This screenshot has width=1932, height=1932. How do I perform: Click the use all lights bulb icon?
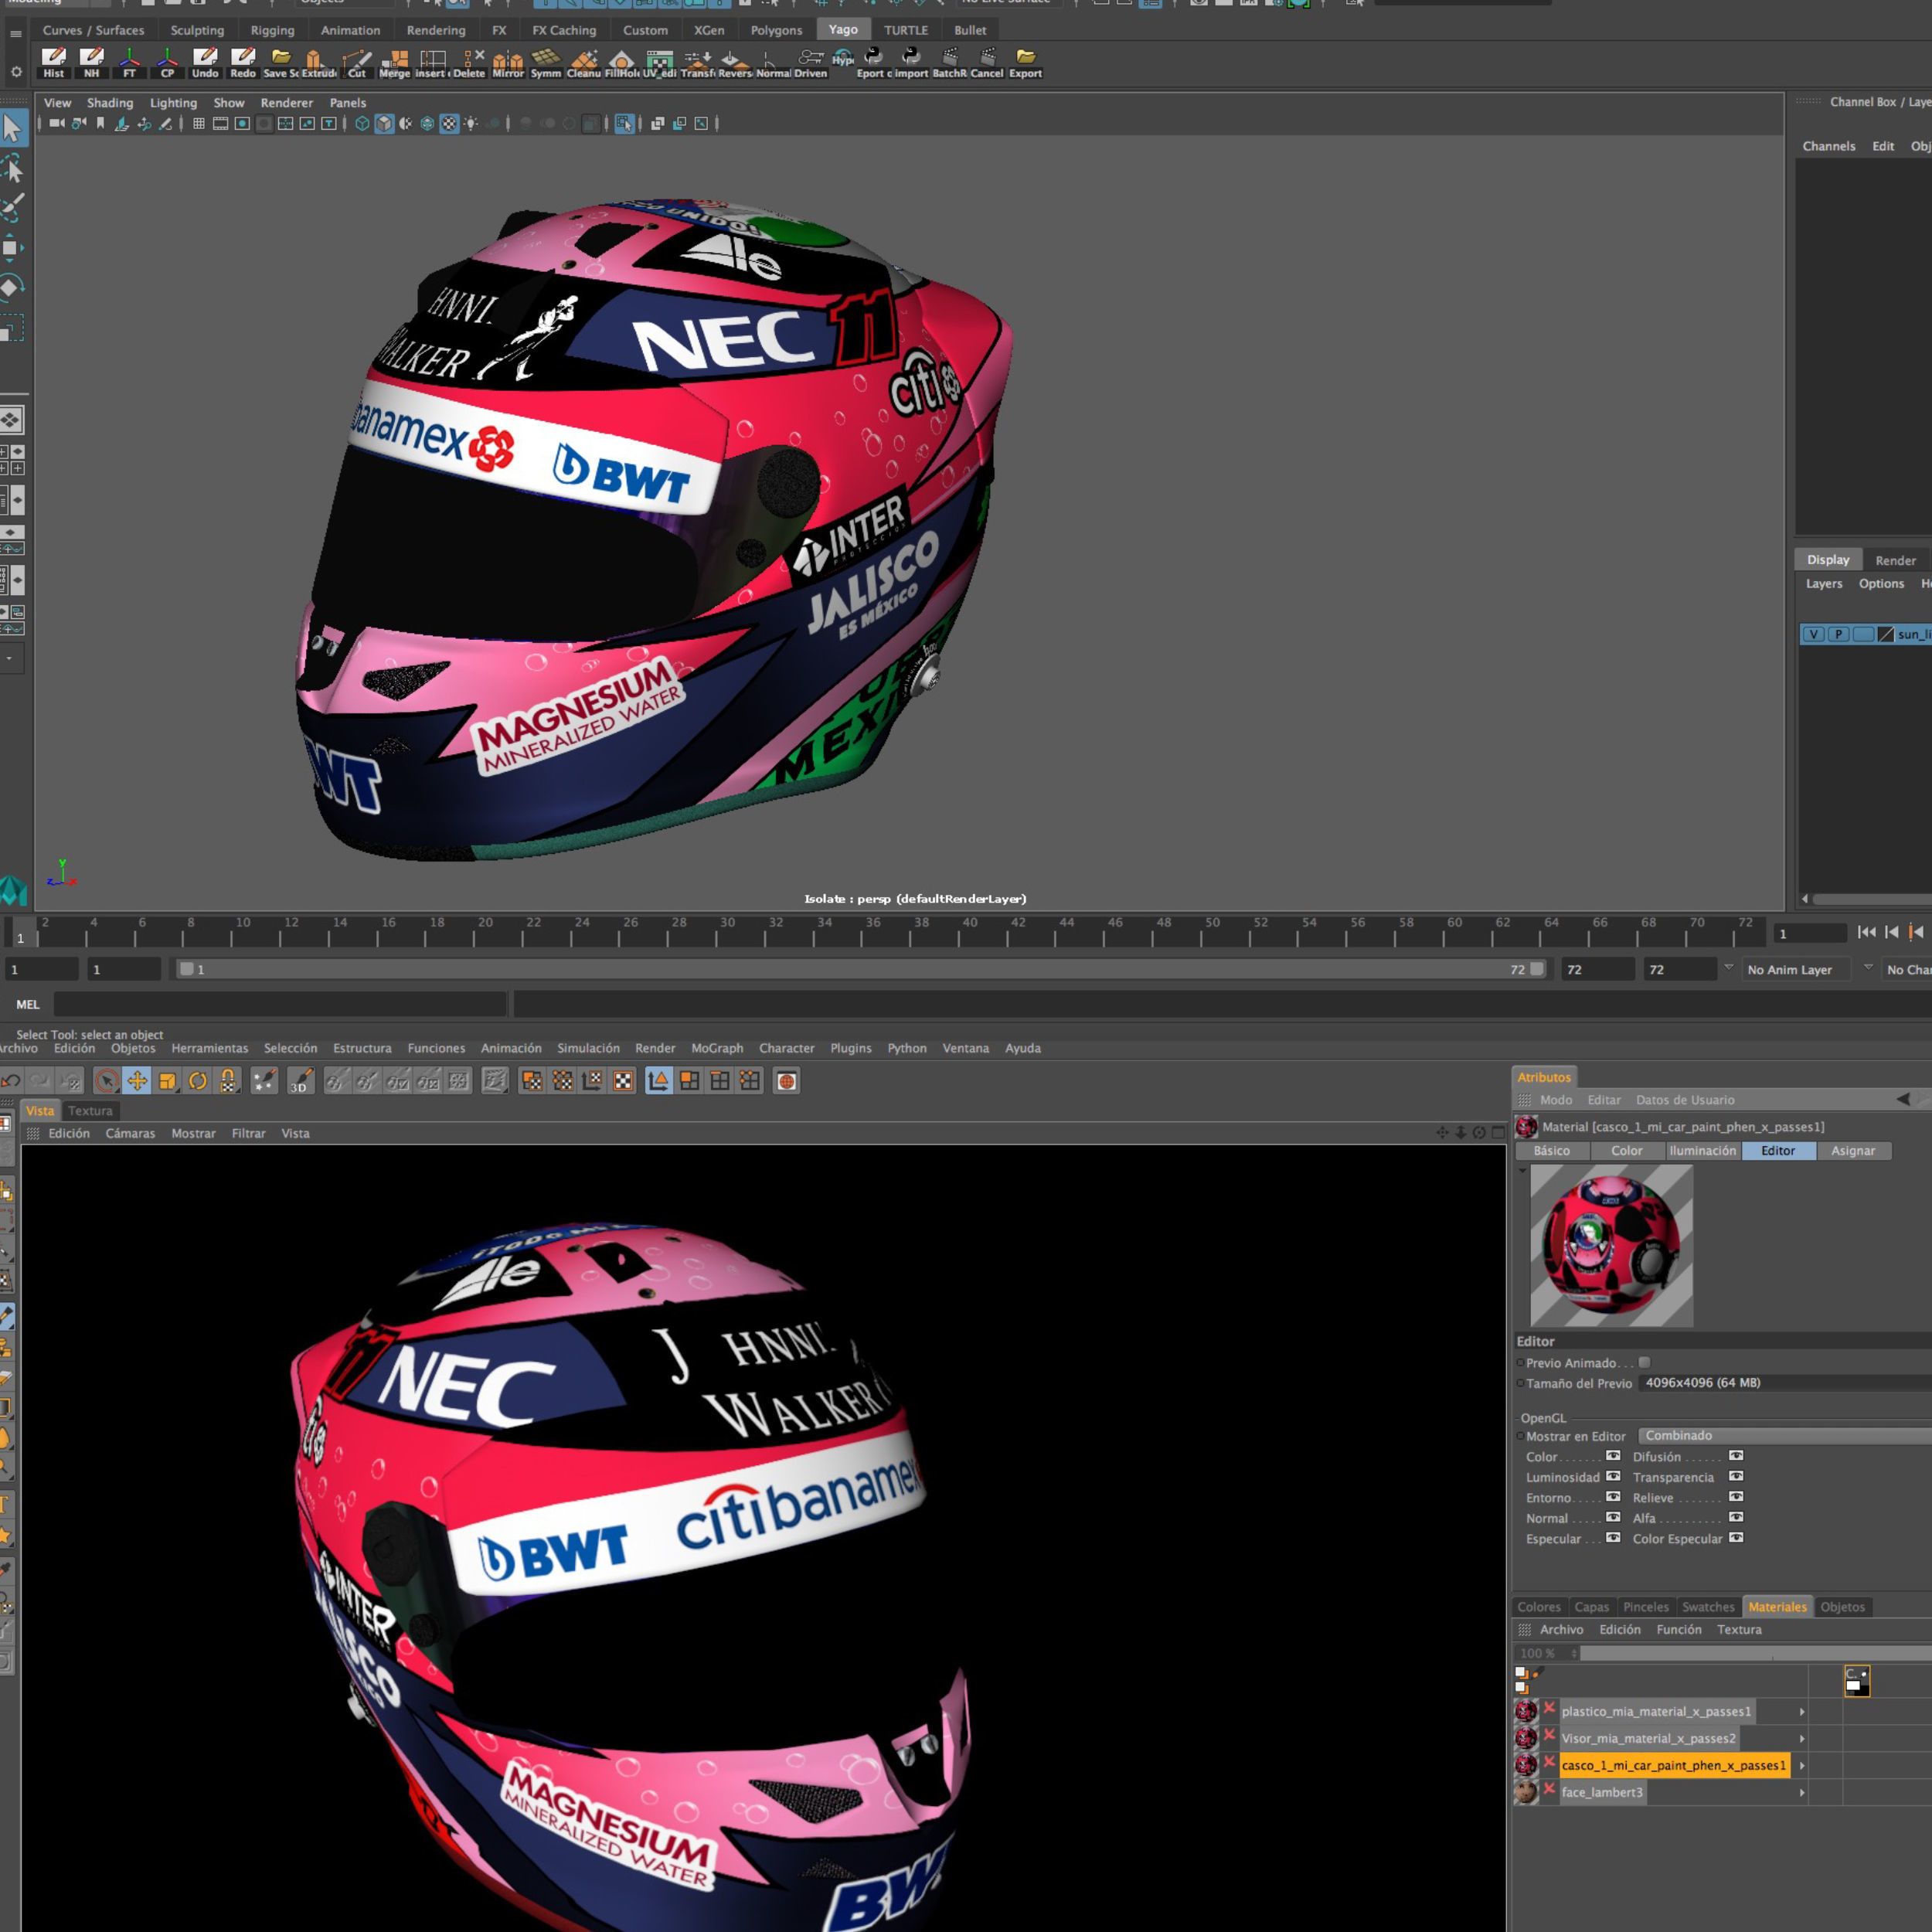(470, 123)
